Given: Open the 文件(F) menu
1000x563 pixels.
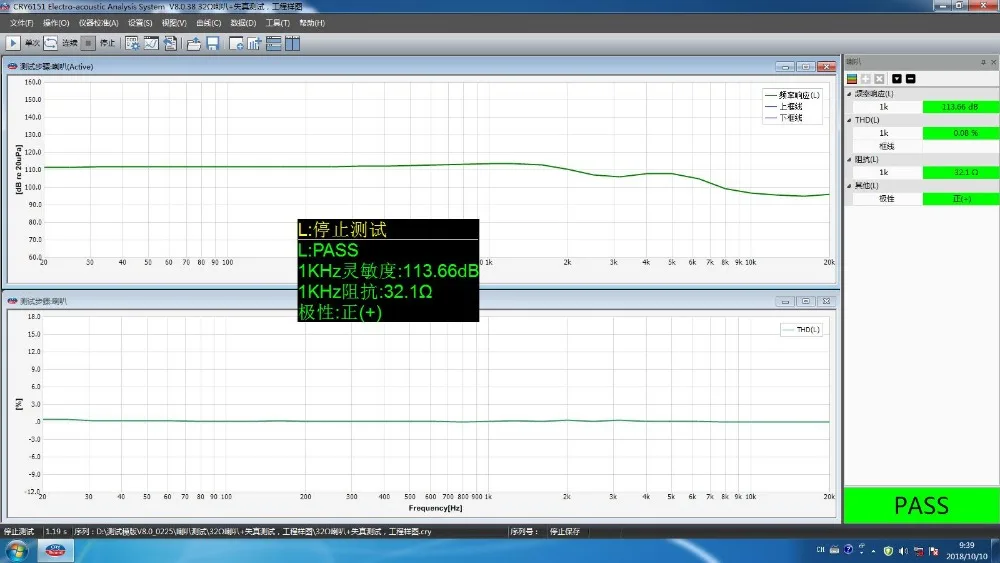Looking at the screenshot, I should point(22,22).
